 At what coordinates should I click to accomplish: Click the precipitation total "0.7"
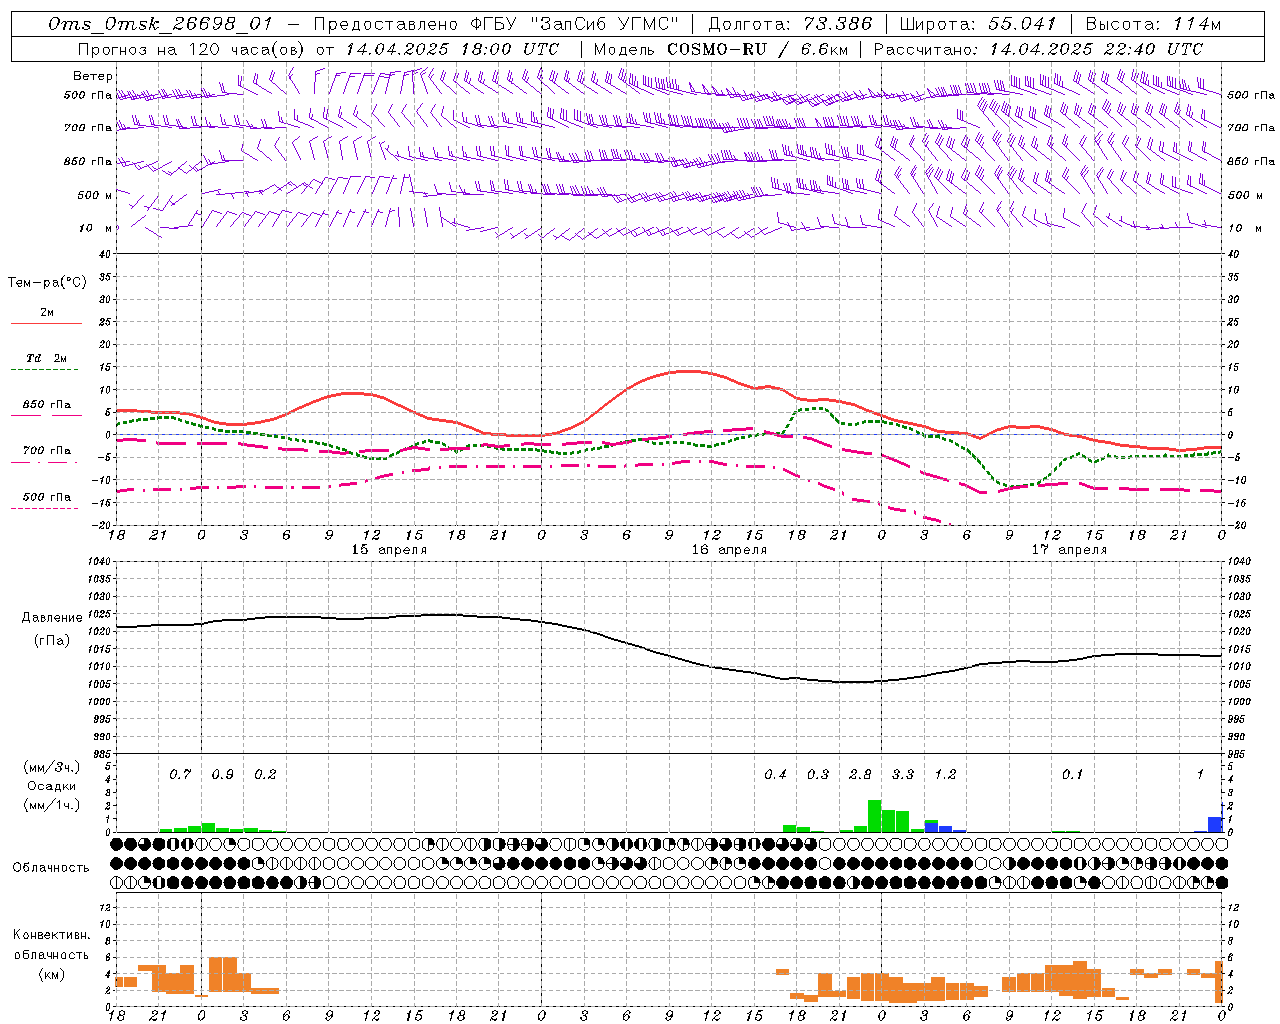pyautogui.click(x=180, y=775)
